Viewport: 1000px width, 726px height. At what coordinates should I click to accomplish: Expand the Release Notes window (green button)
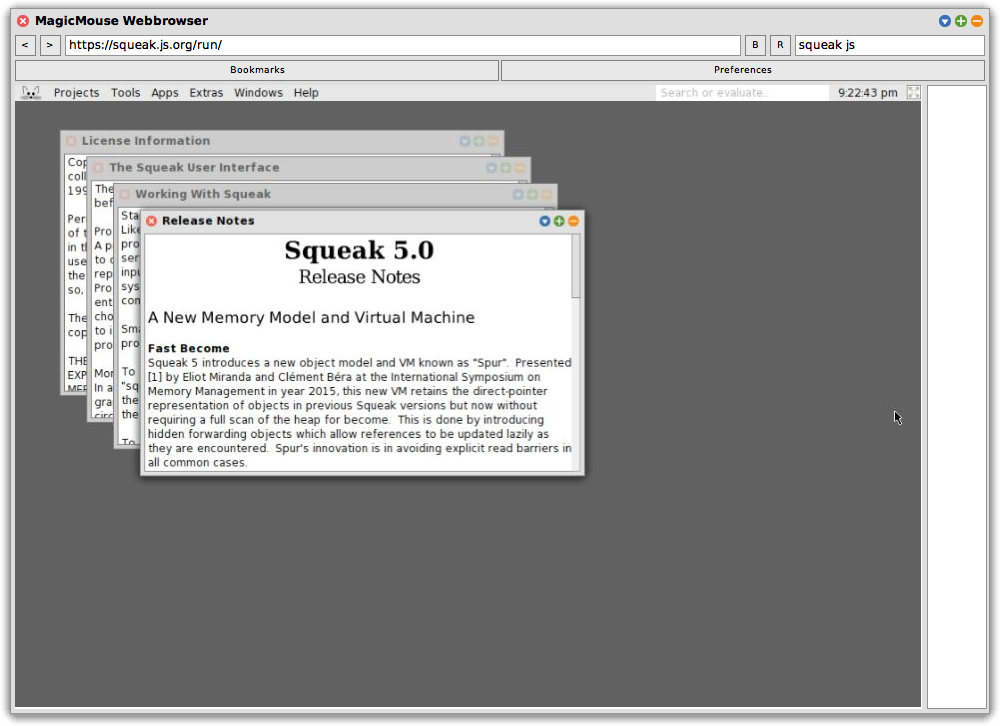point(559,221)
